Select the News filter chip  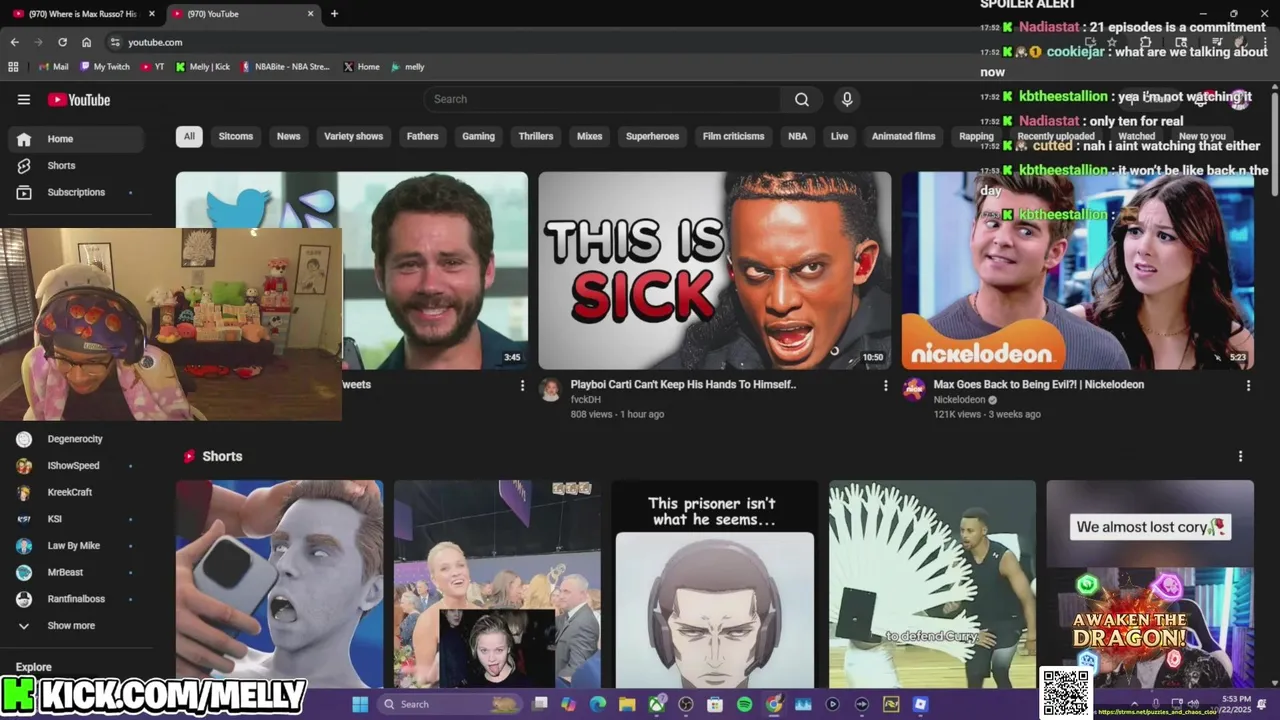pos(288,136)
